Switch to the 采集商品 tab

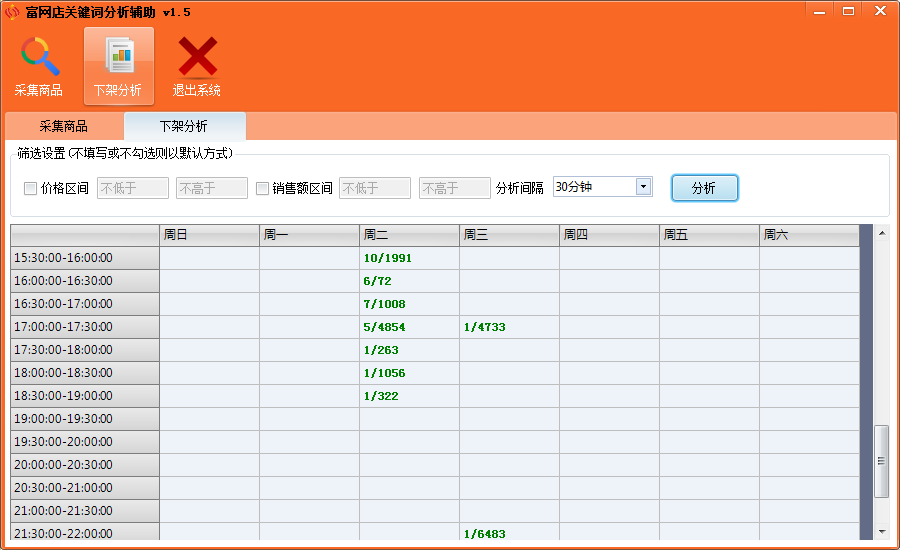pos(64,127)
